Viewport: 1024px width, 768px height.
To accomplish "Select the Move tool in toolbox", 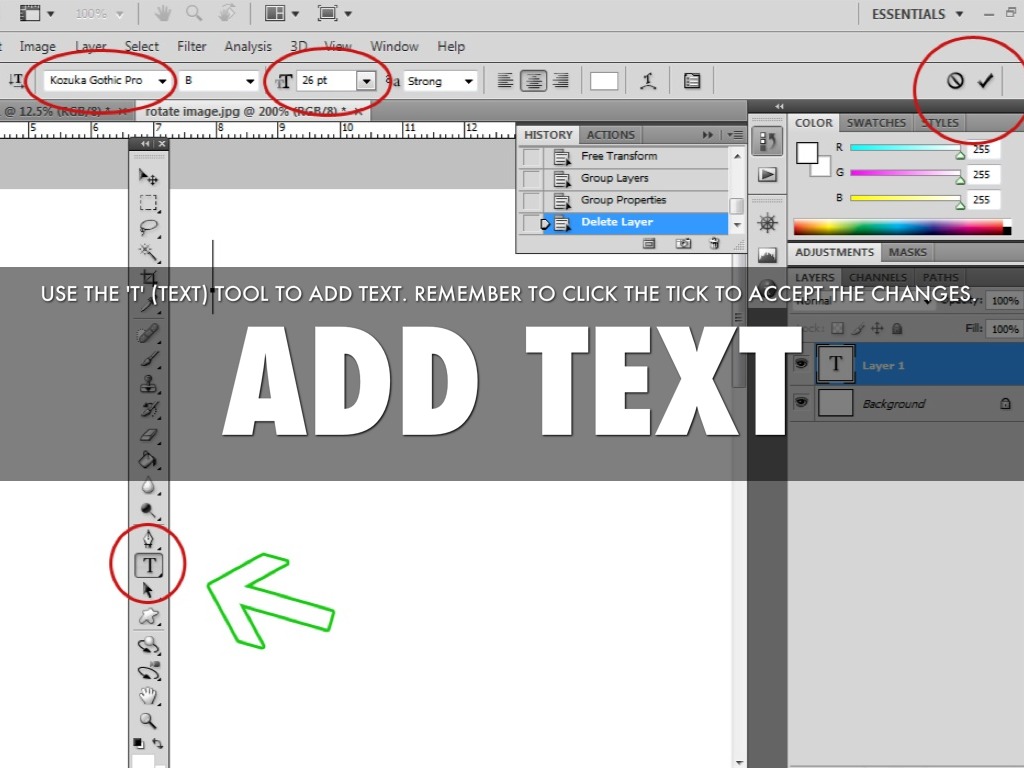I will (148, 177).
